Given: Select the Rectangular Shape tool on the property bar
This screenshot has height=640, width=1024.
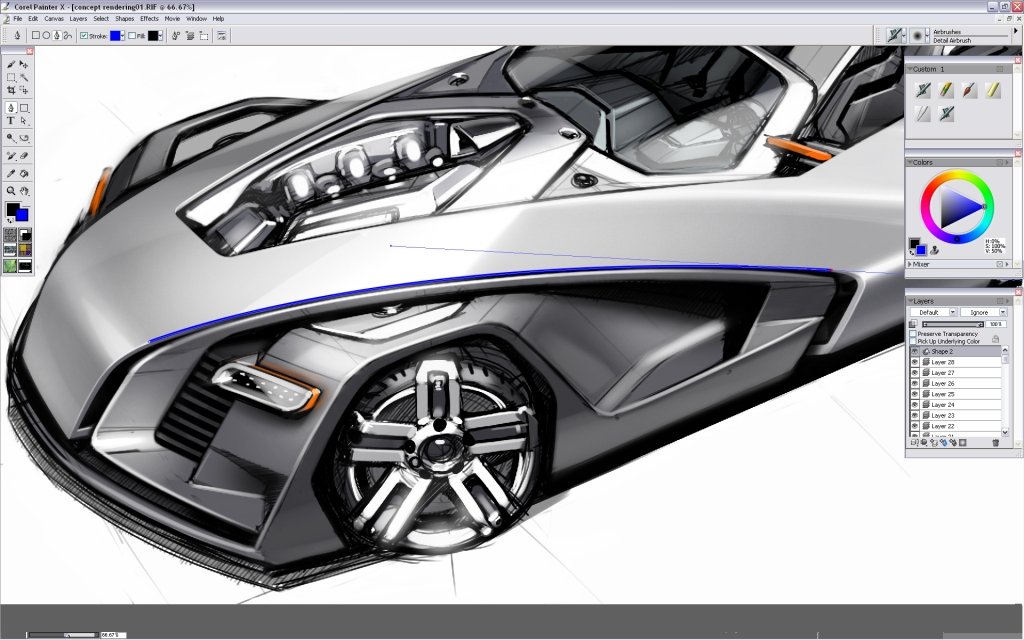Looking at the screenshot, I should [34, 35].
